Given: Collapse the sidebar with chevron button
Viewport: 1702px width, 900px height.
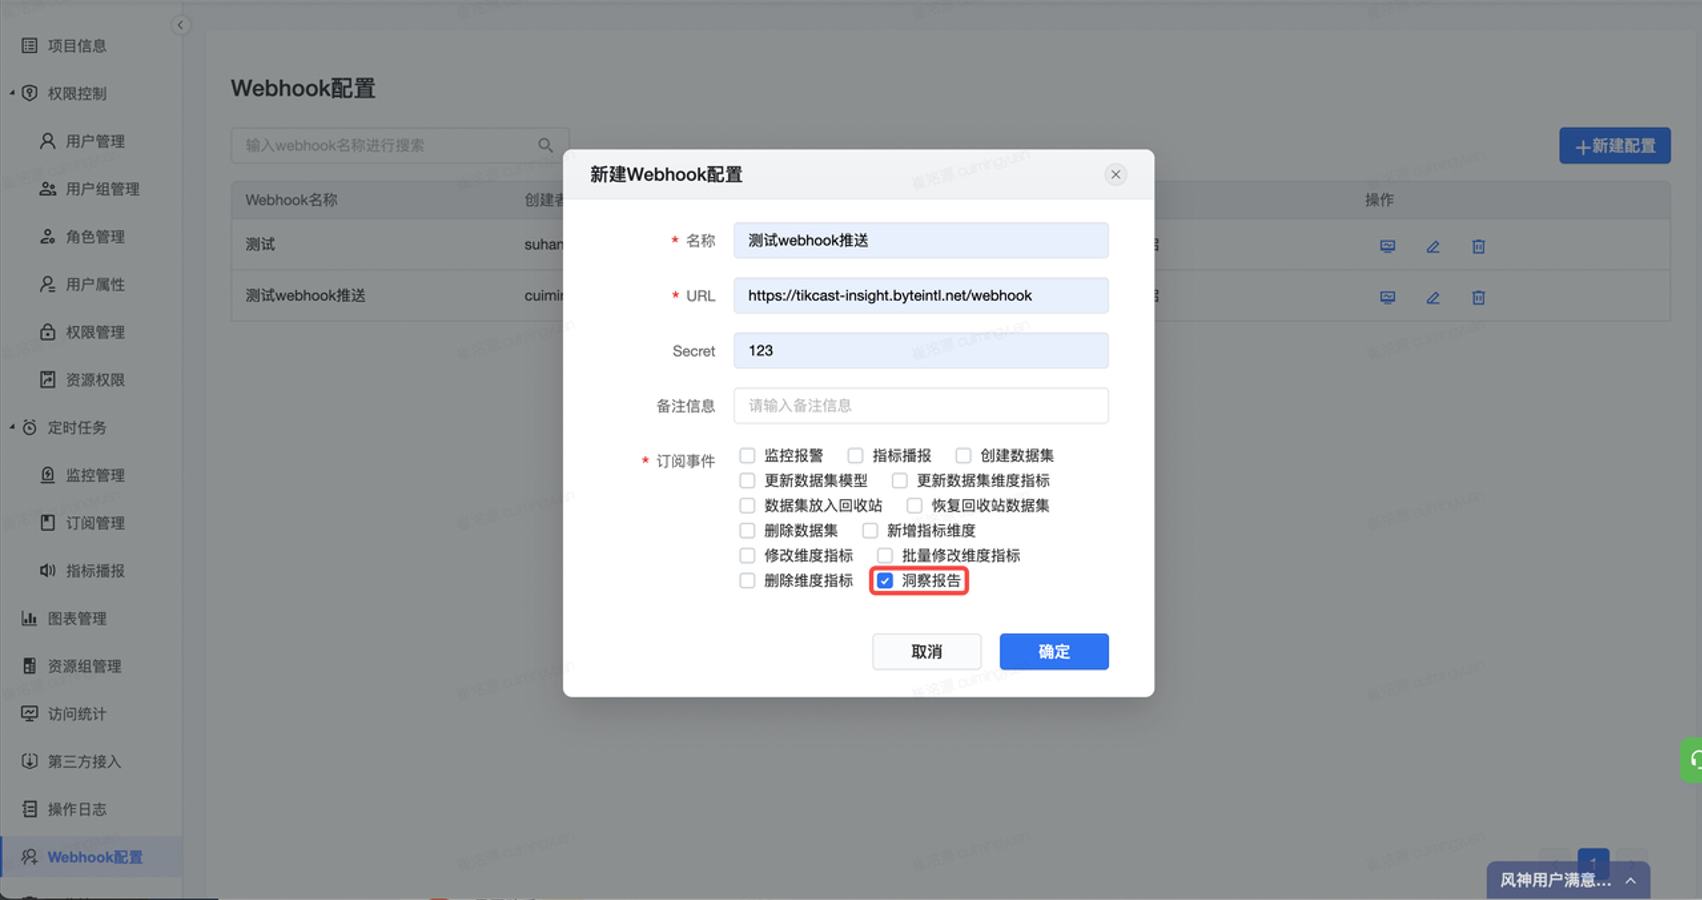Looking at the screenshot, I should coord(180,25).
